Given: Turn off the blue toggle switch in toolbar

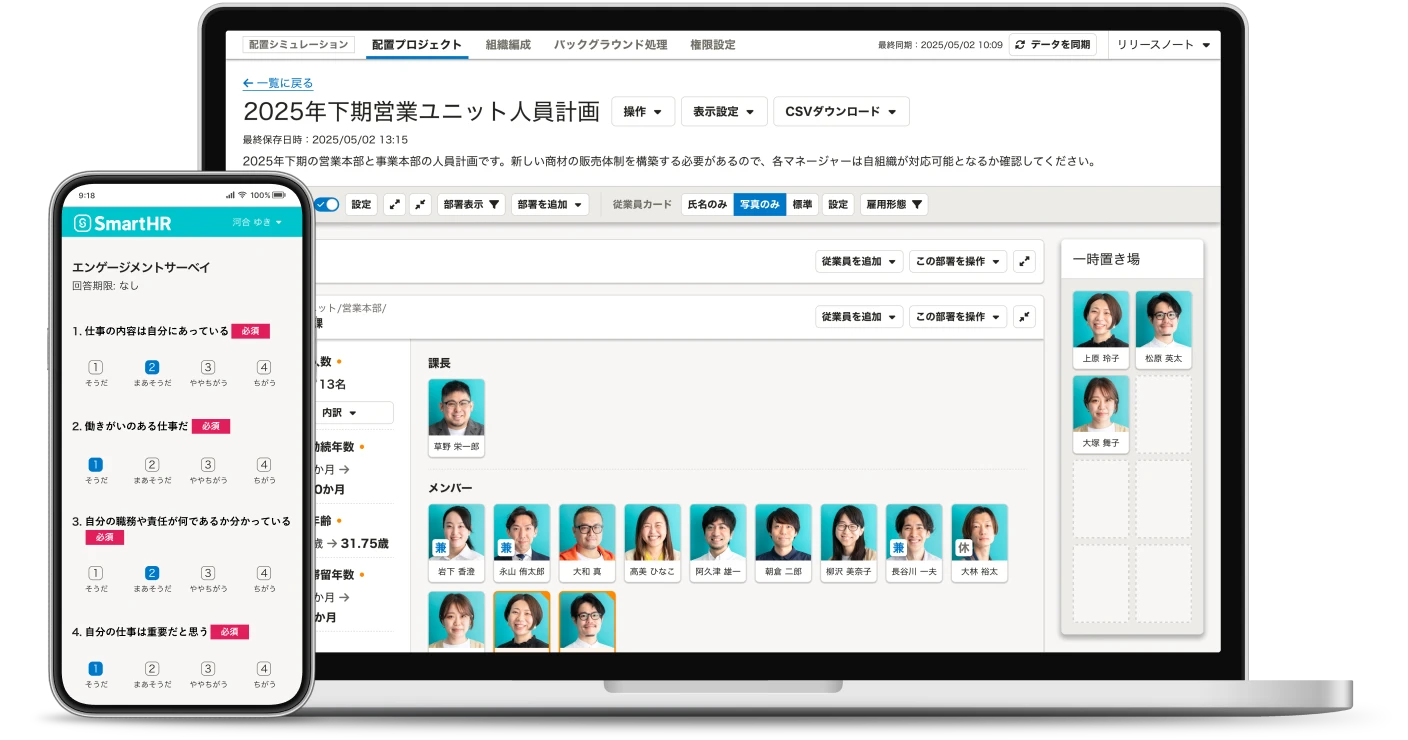Looking at the screenshot, I should point(325,204).
